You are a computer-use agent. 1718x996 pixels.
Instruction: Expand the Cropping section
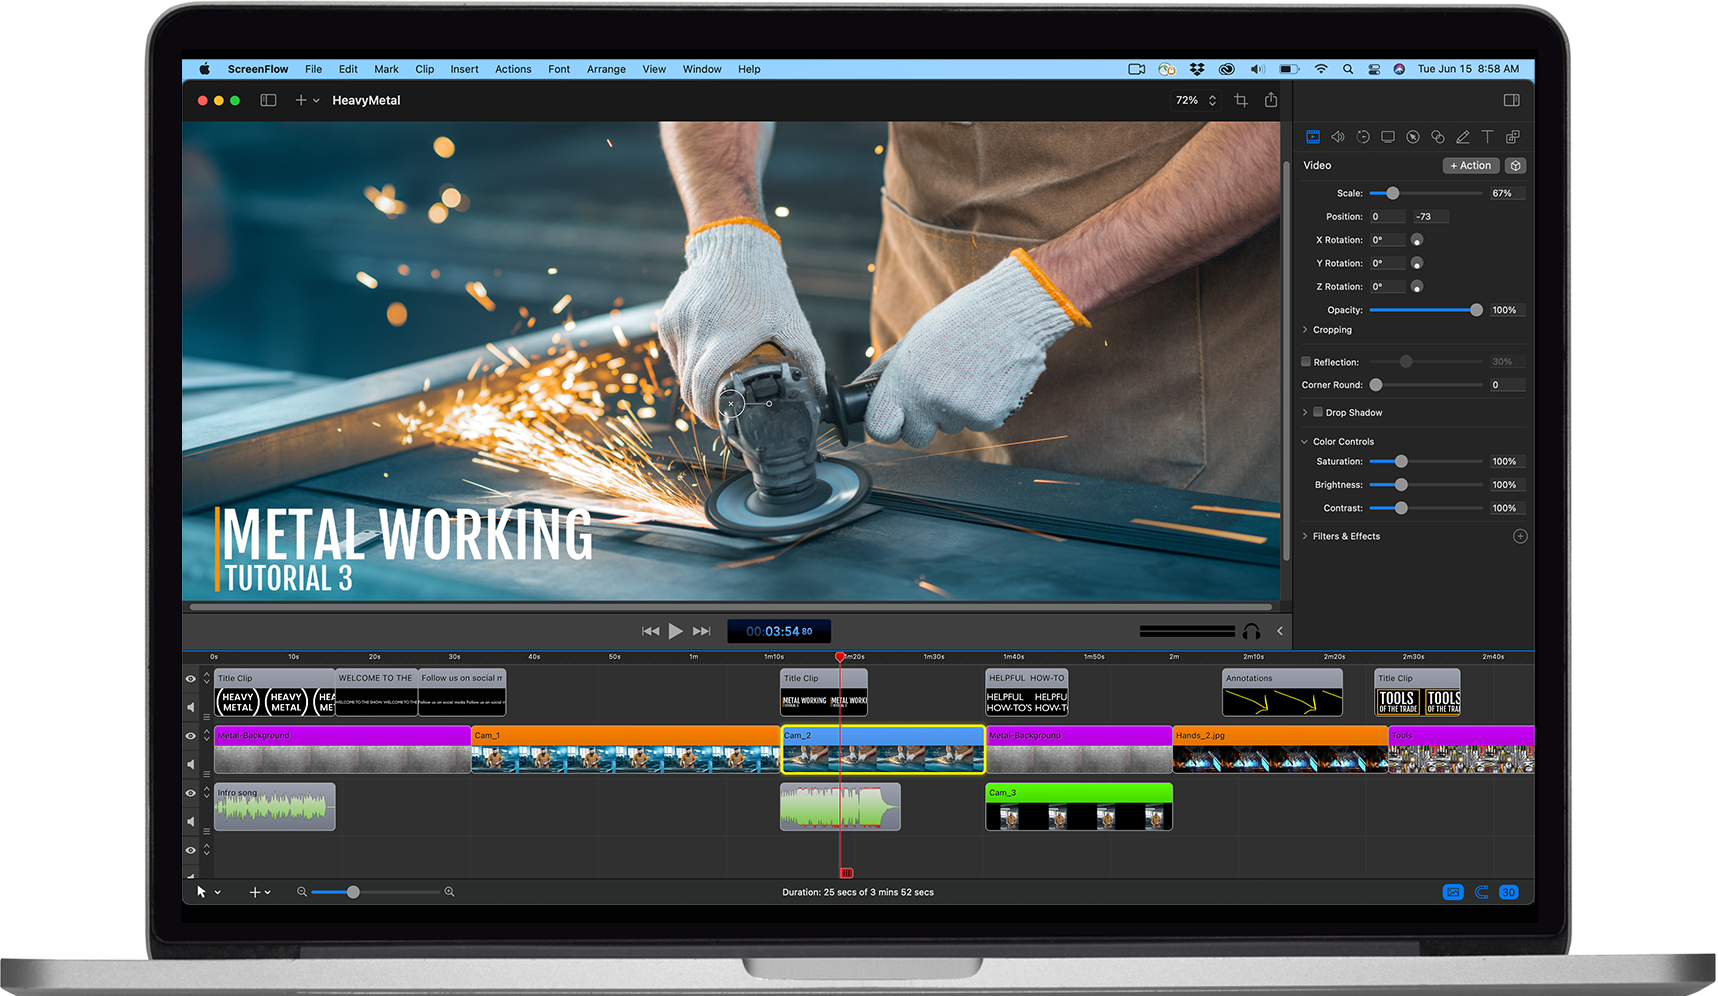coord(1306,329)
